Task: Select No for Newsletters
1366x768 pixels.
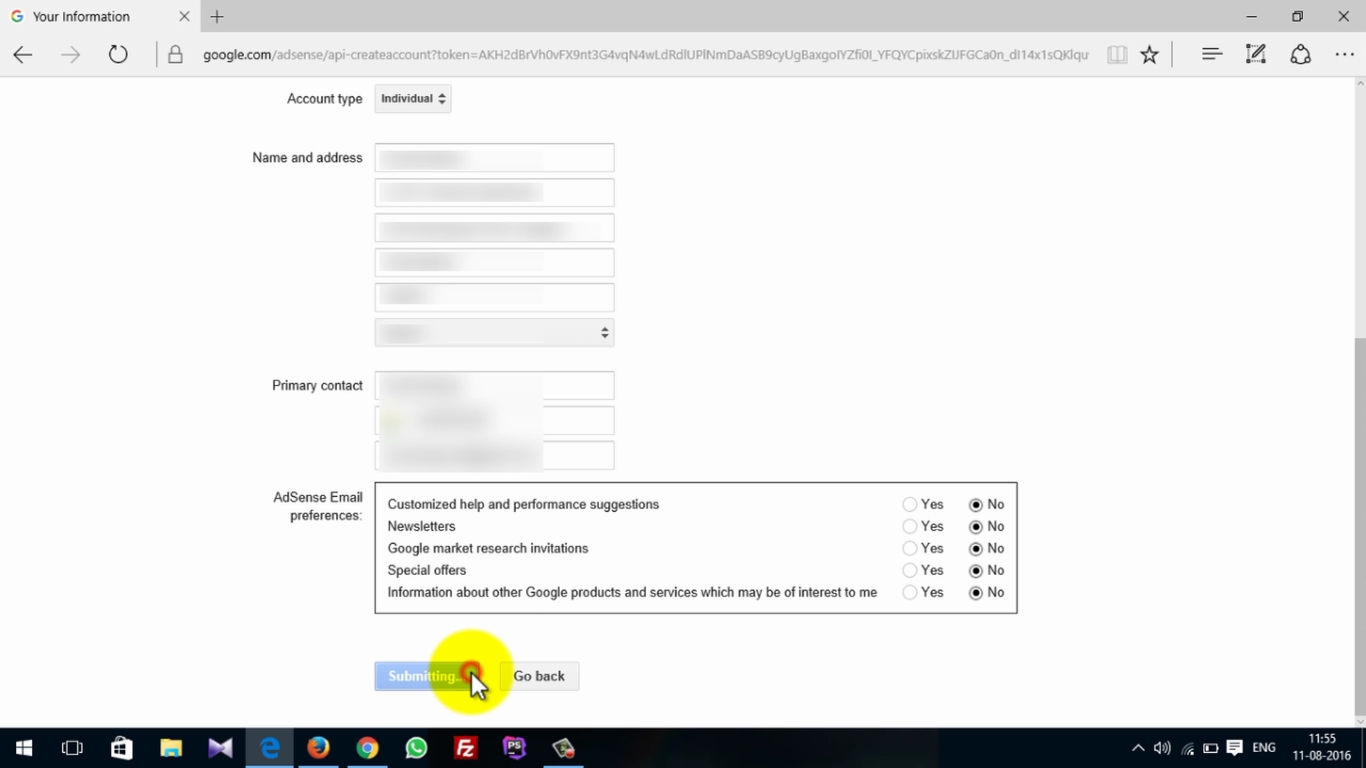Action: point(976,527)
